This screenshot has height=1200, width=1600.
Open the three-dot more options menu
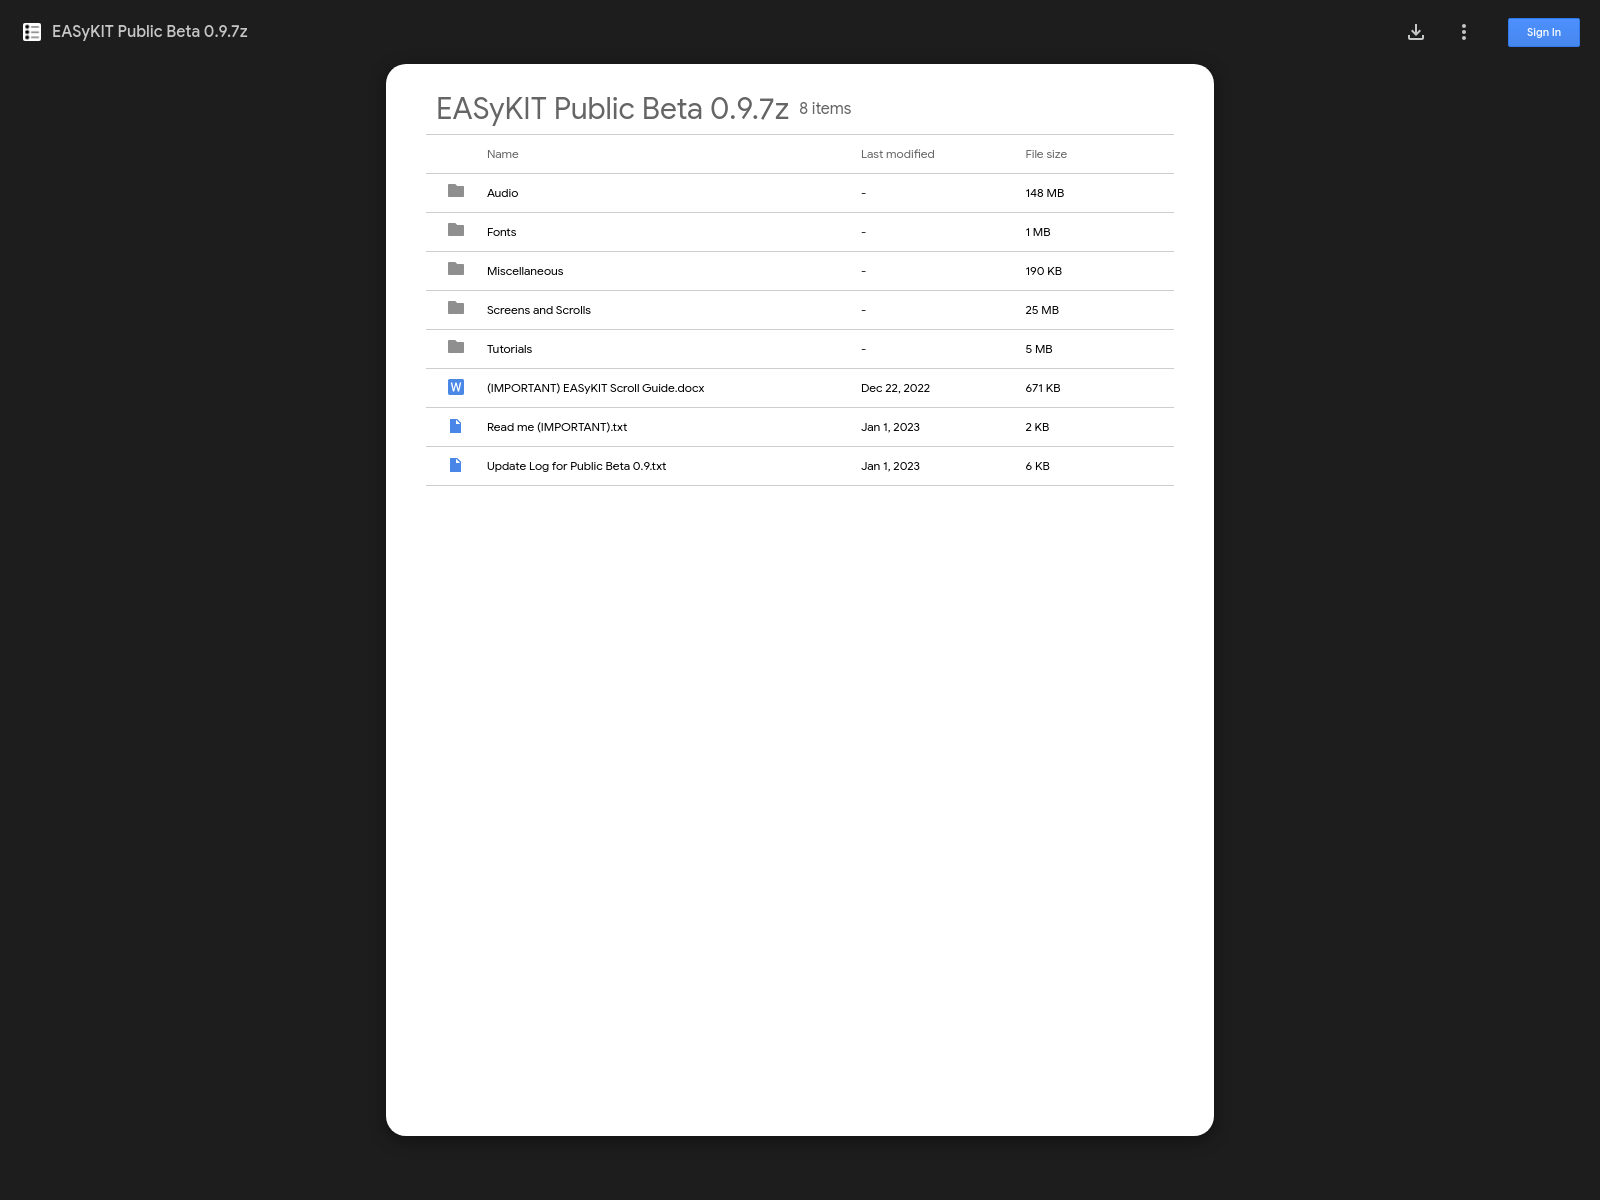click(x=1464, y=32)
